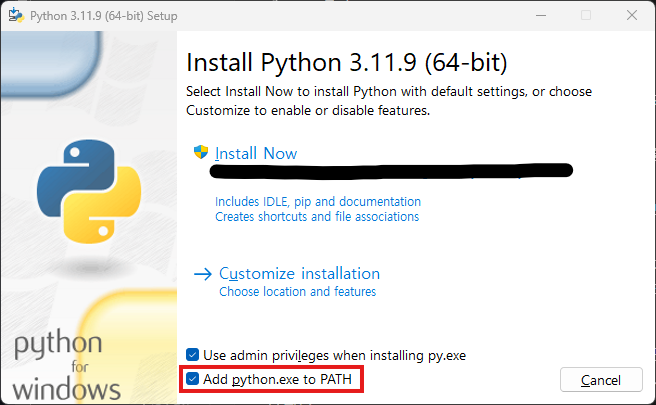Click the Python Setup title bar icon
This screenshot has height=405, width=656.
pos(16,15)
